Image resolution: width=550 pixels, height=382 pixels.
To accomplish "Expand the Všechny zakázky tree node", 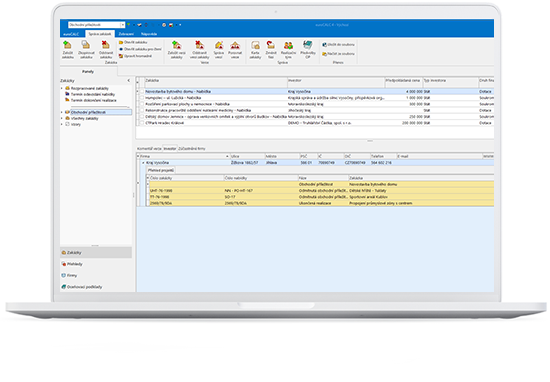I will tap(62, 119).
